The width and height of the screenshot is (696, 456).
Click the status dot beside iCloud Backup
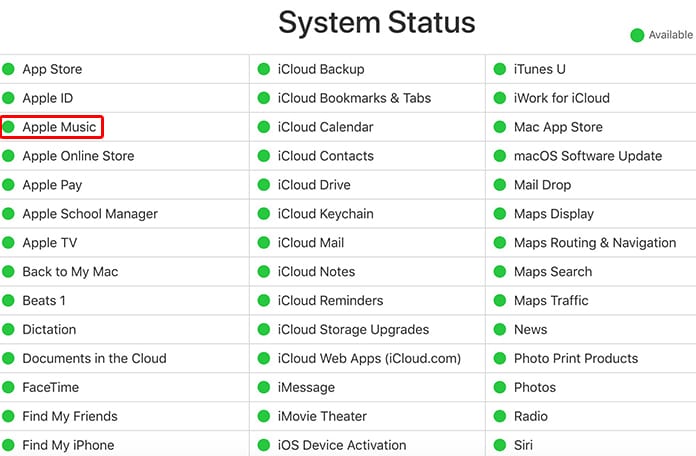pos(264,69)
